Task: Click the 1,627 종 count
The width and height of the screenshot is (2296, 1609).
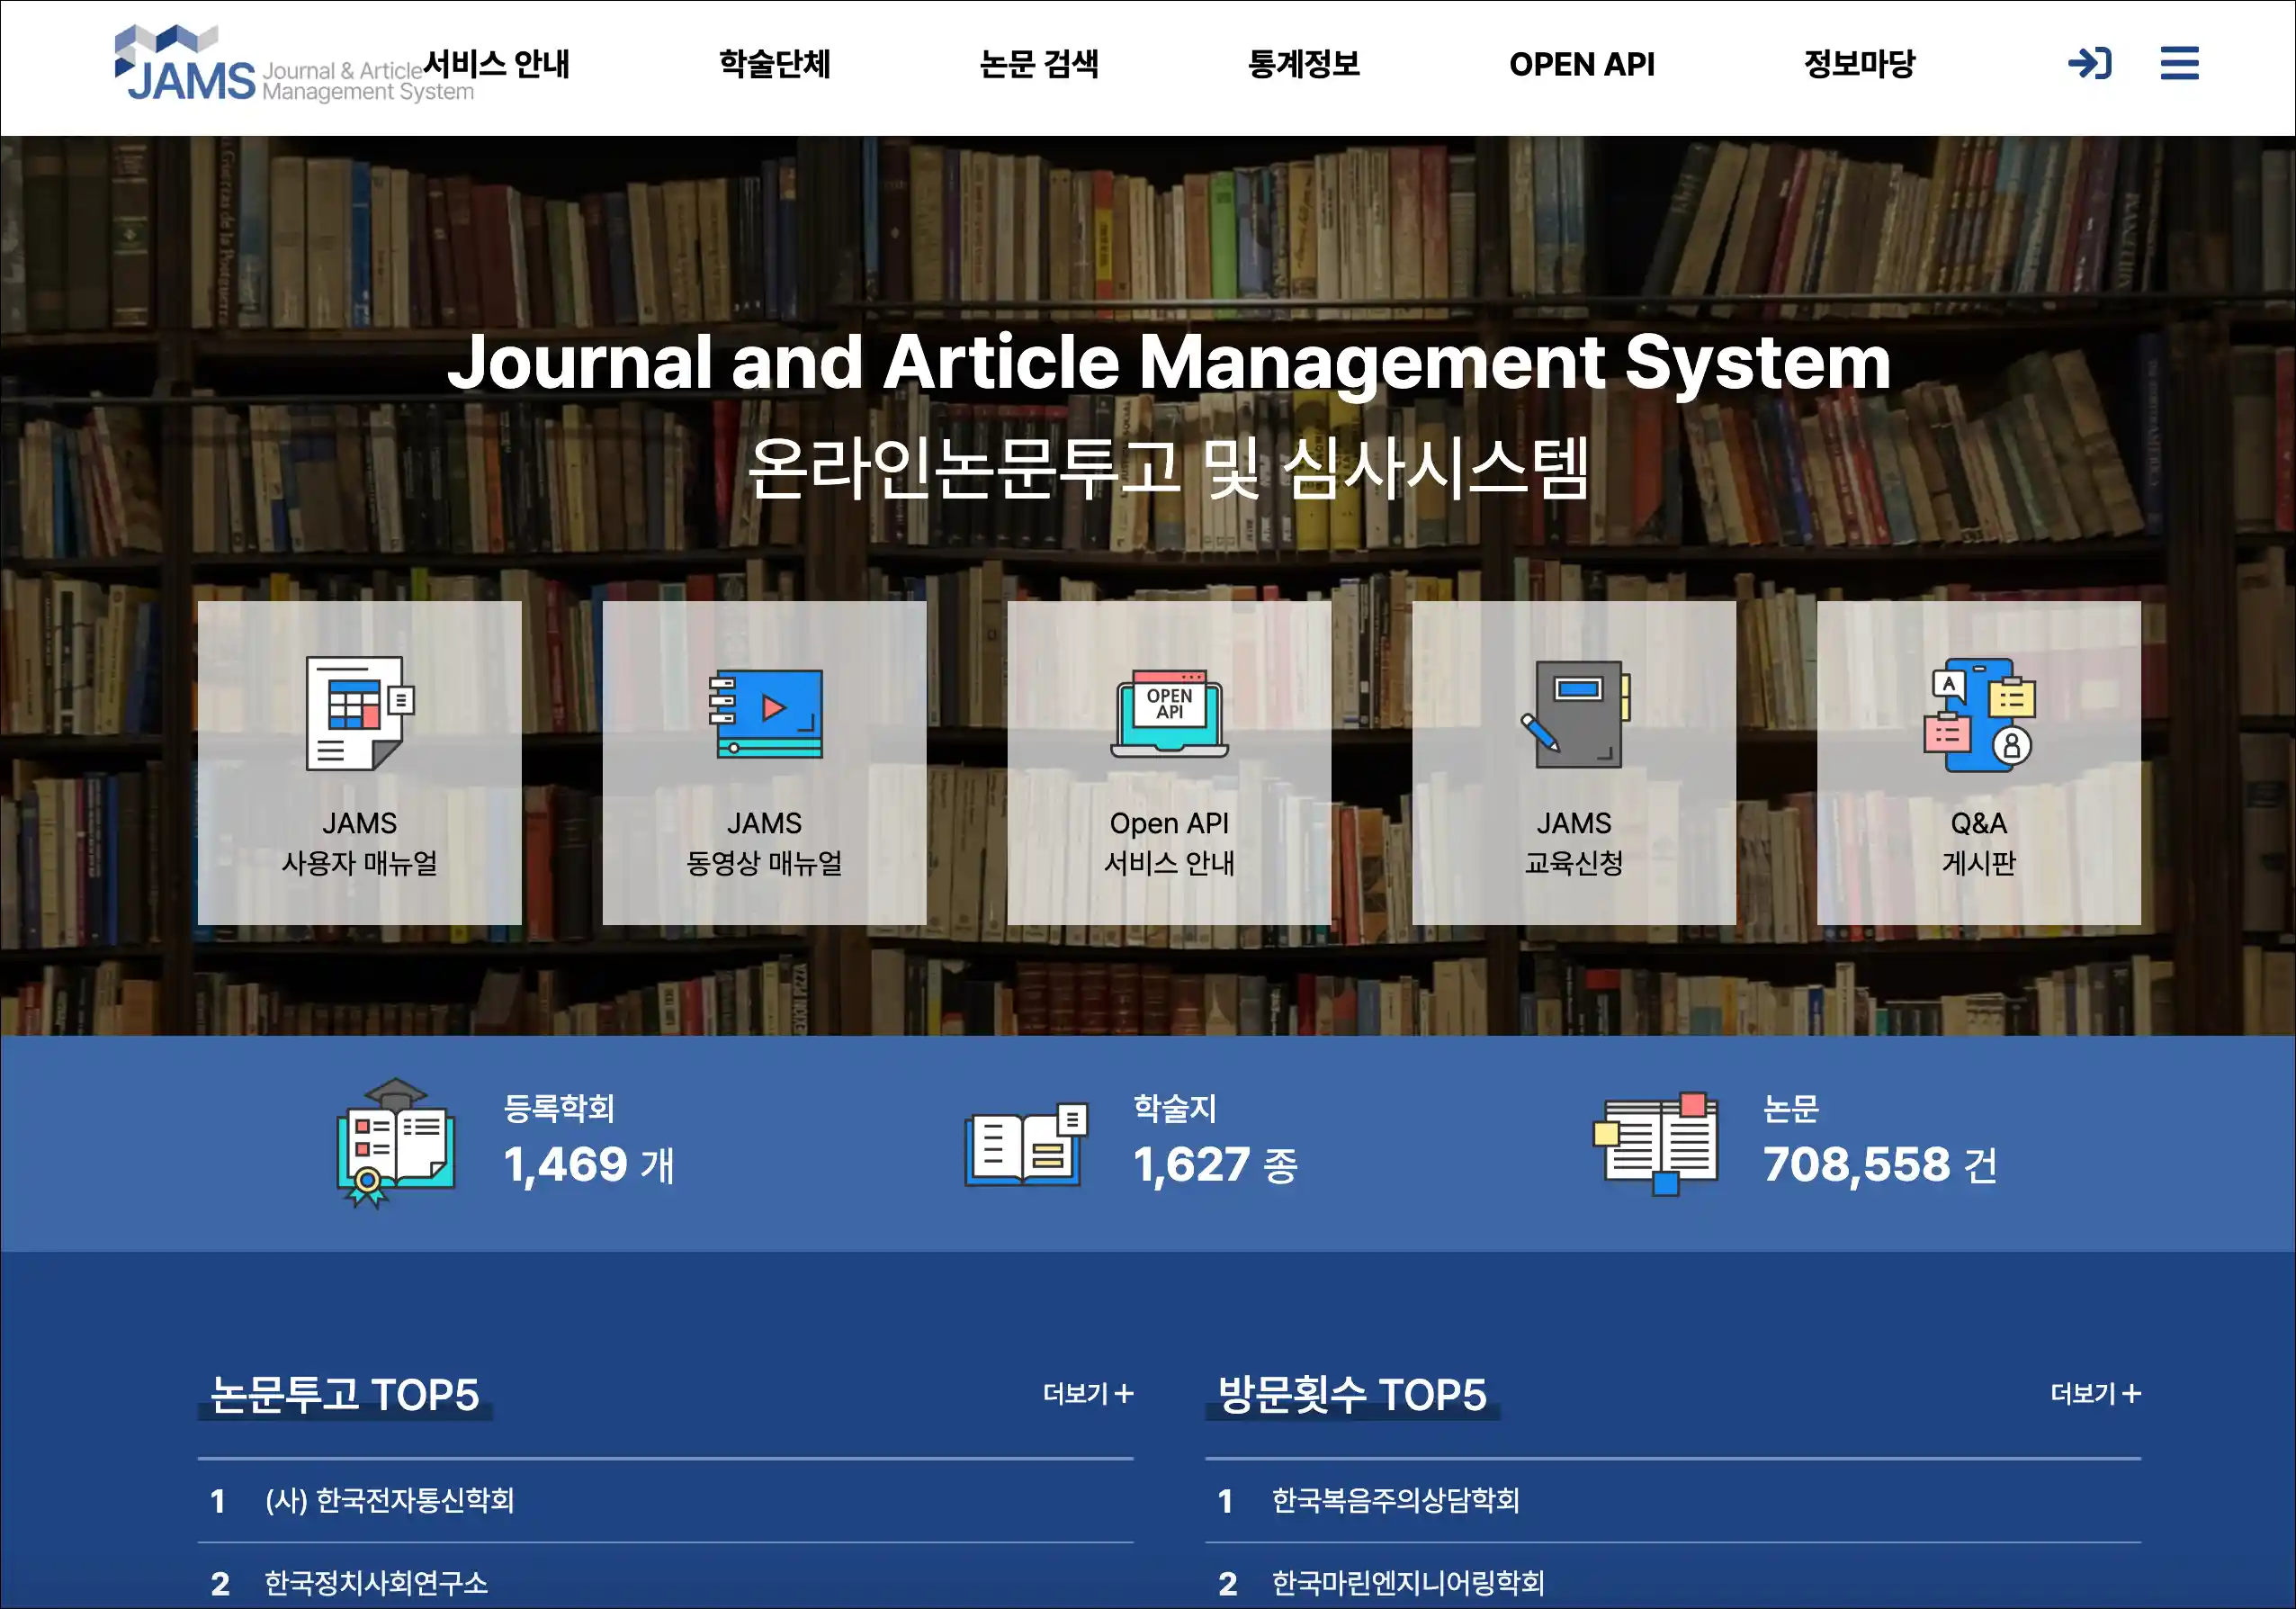Action: pos(1215,1165)
